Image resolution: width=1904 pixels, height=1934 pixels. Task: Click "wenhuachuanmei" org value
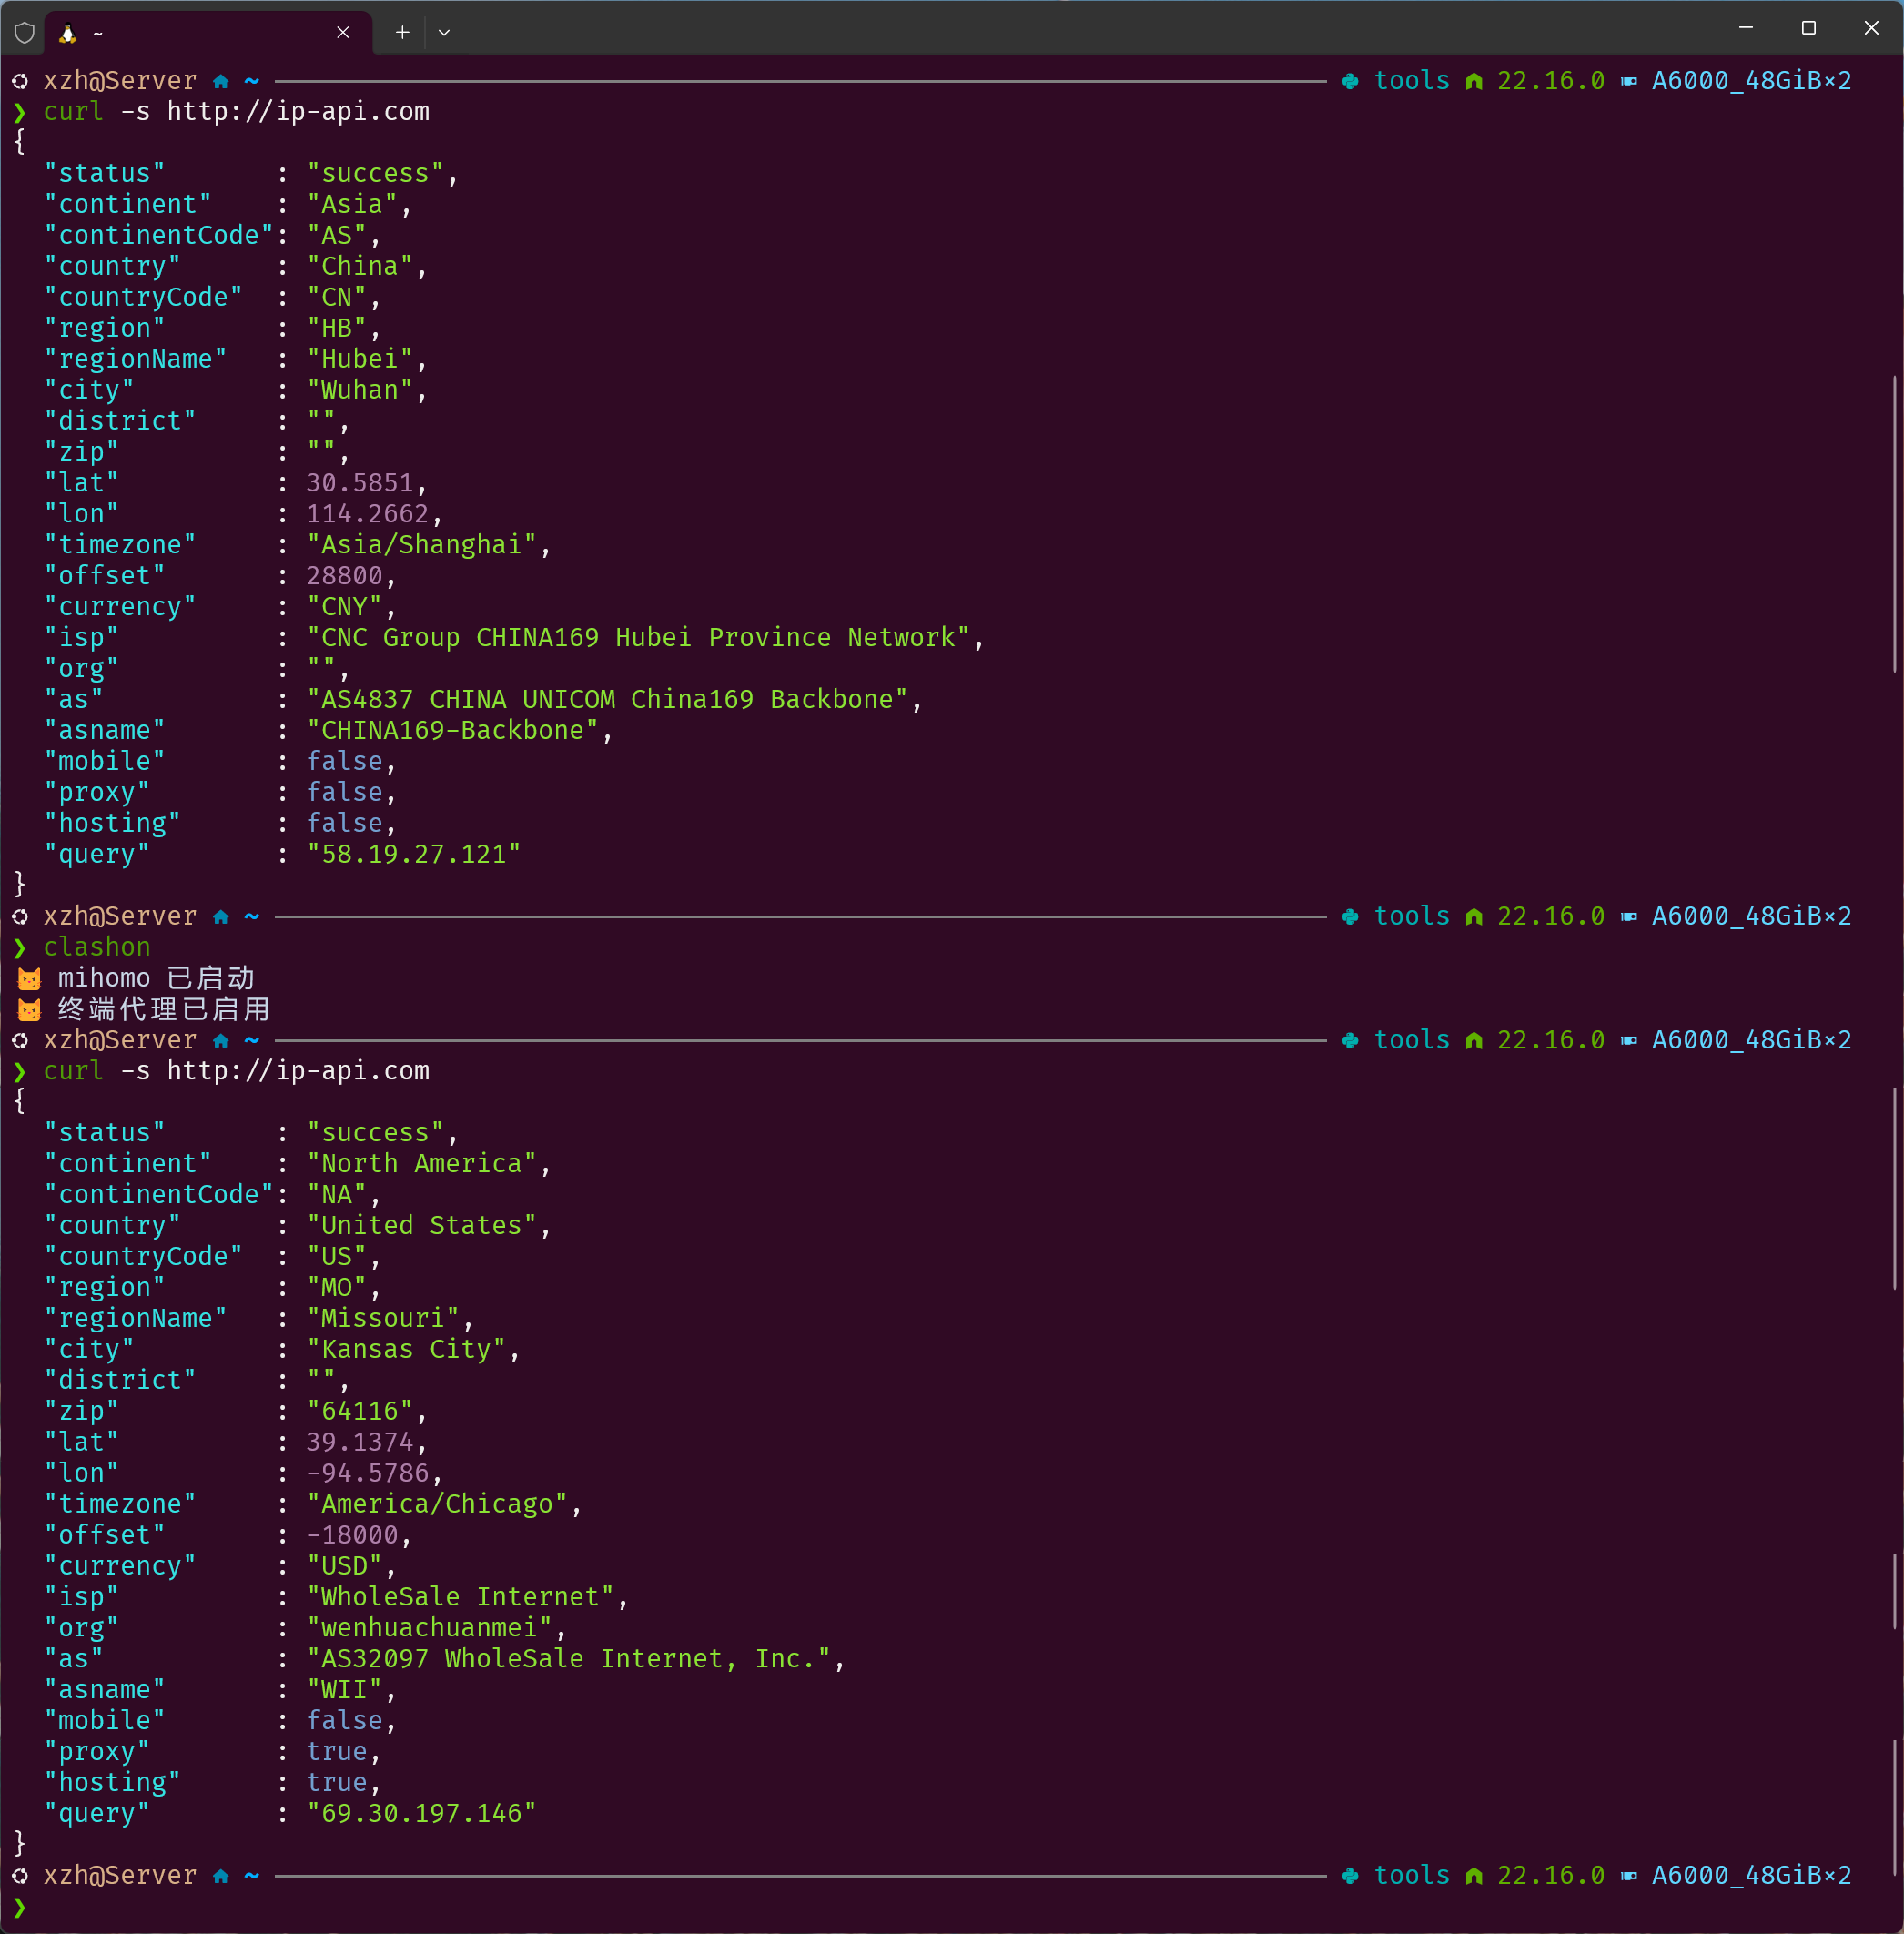[x=429, y=1628]
